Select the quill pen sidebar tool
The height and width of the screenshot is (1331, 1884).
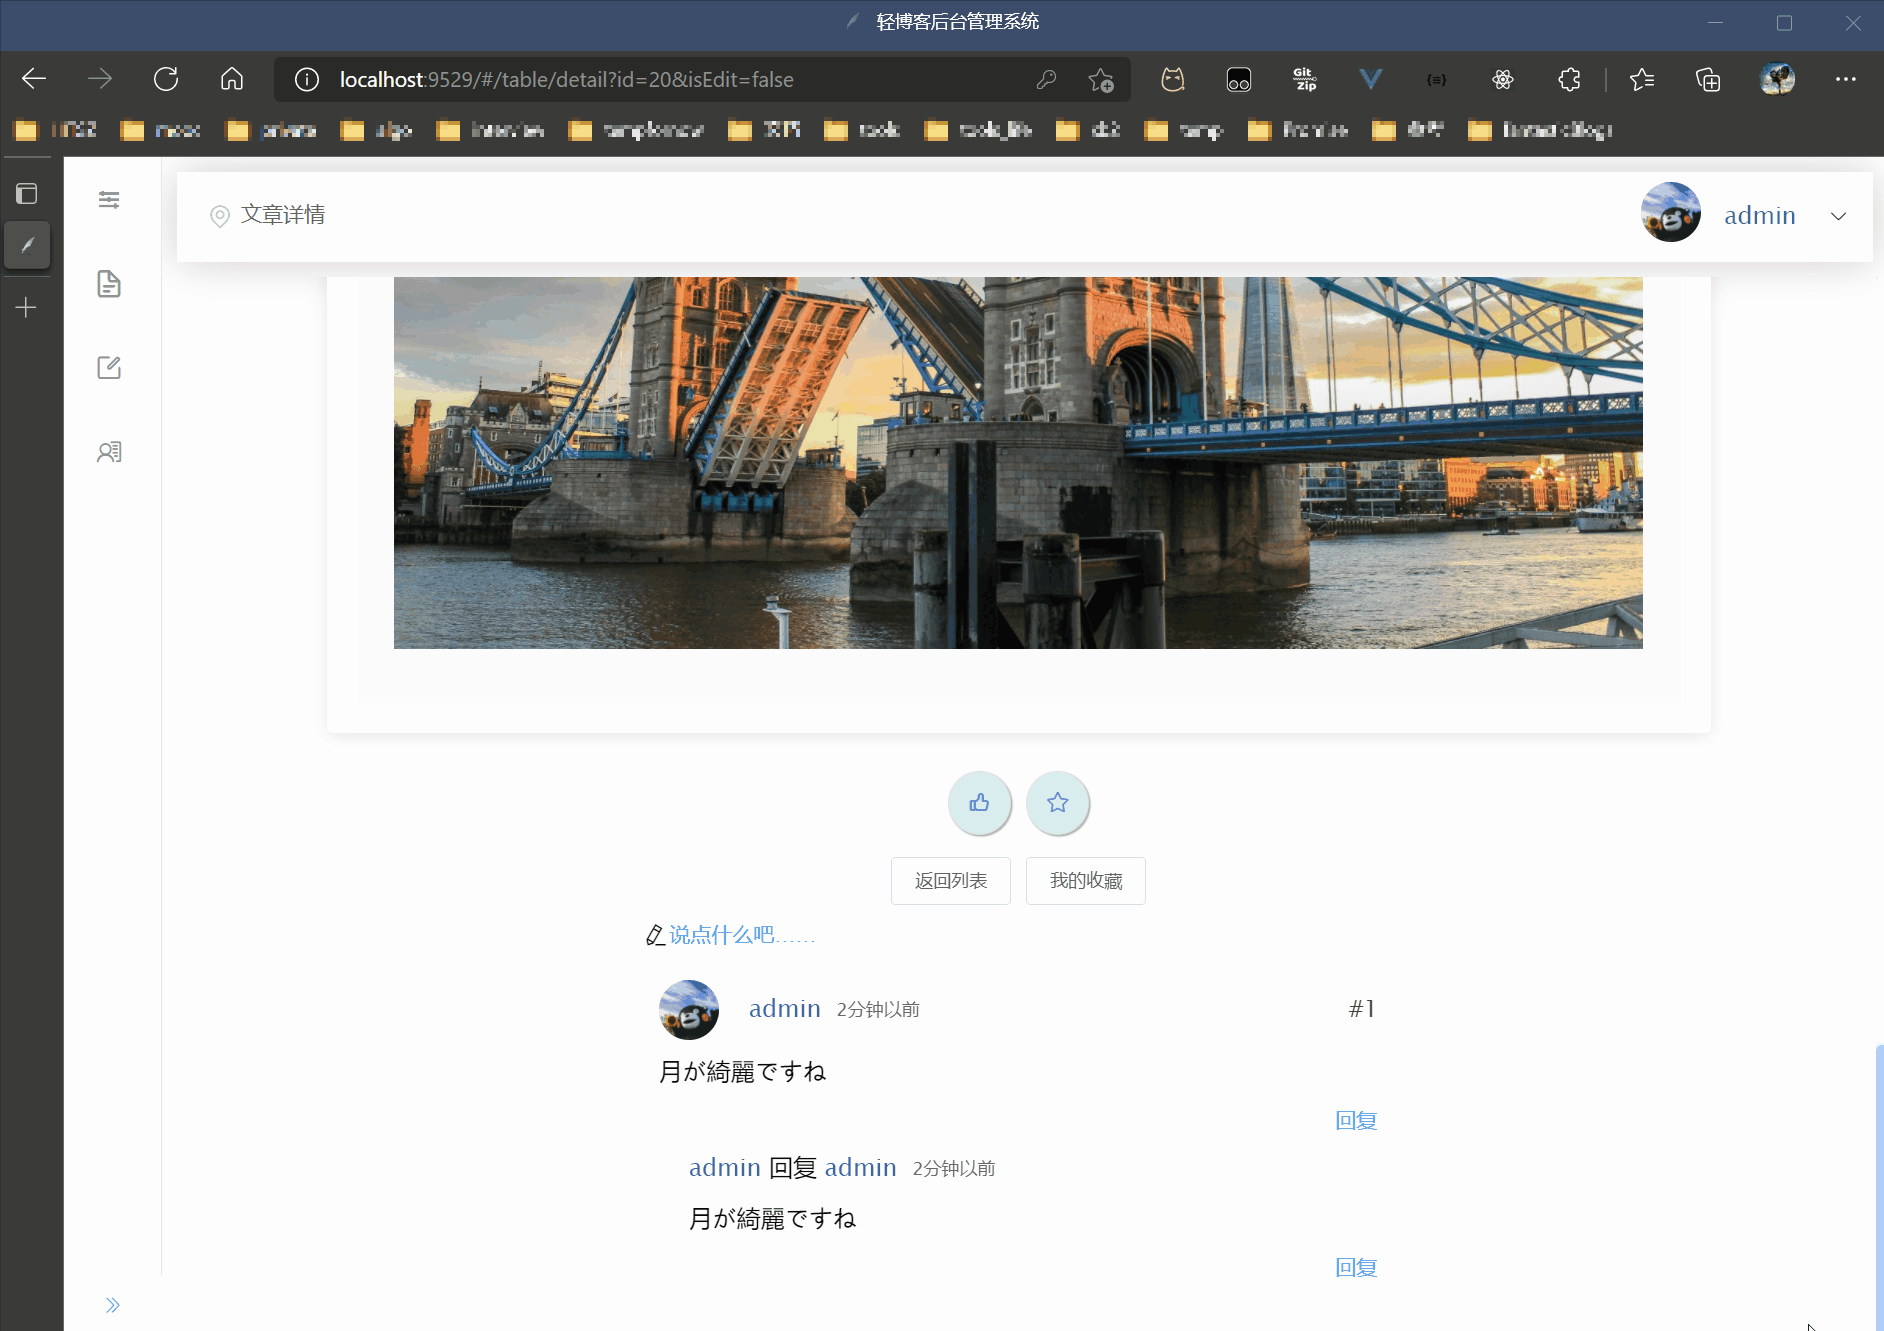[x=27, y=245]
